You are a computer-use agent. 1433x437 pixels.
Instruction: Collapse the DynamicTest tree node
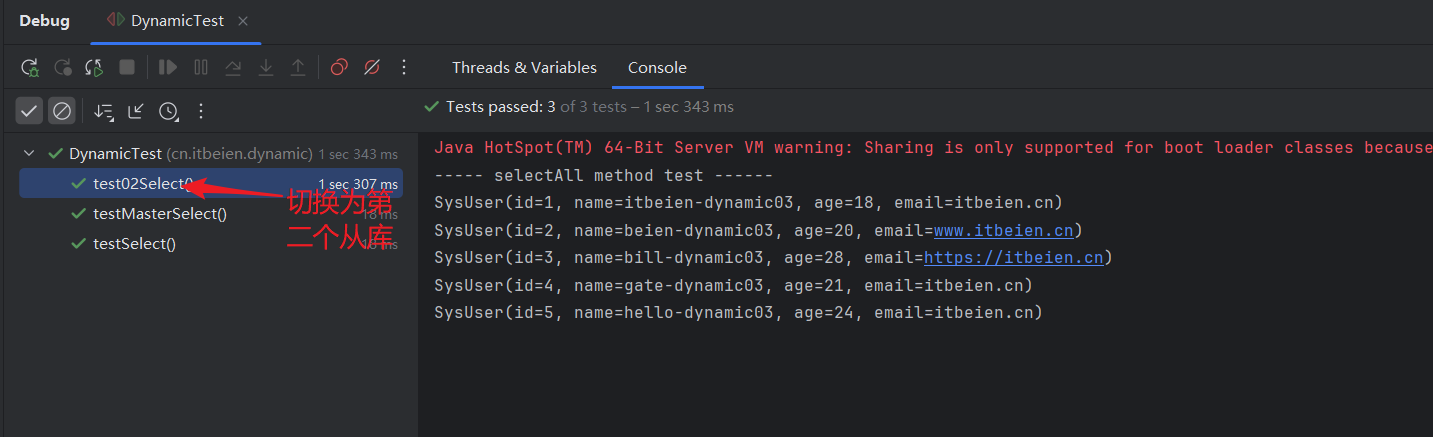29,154
